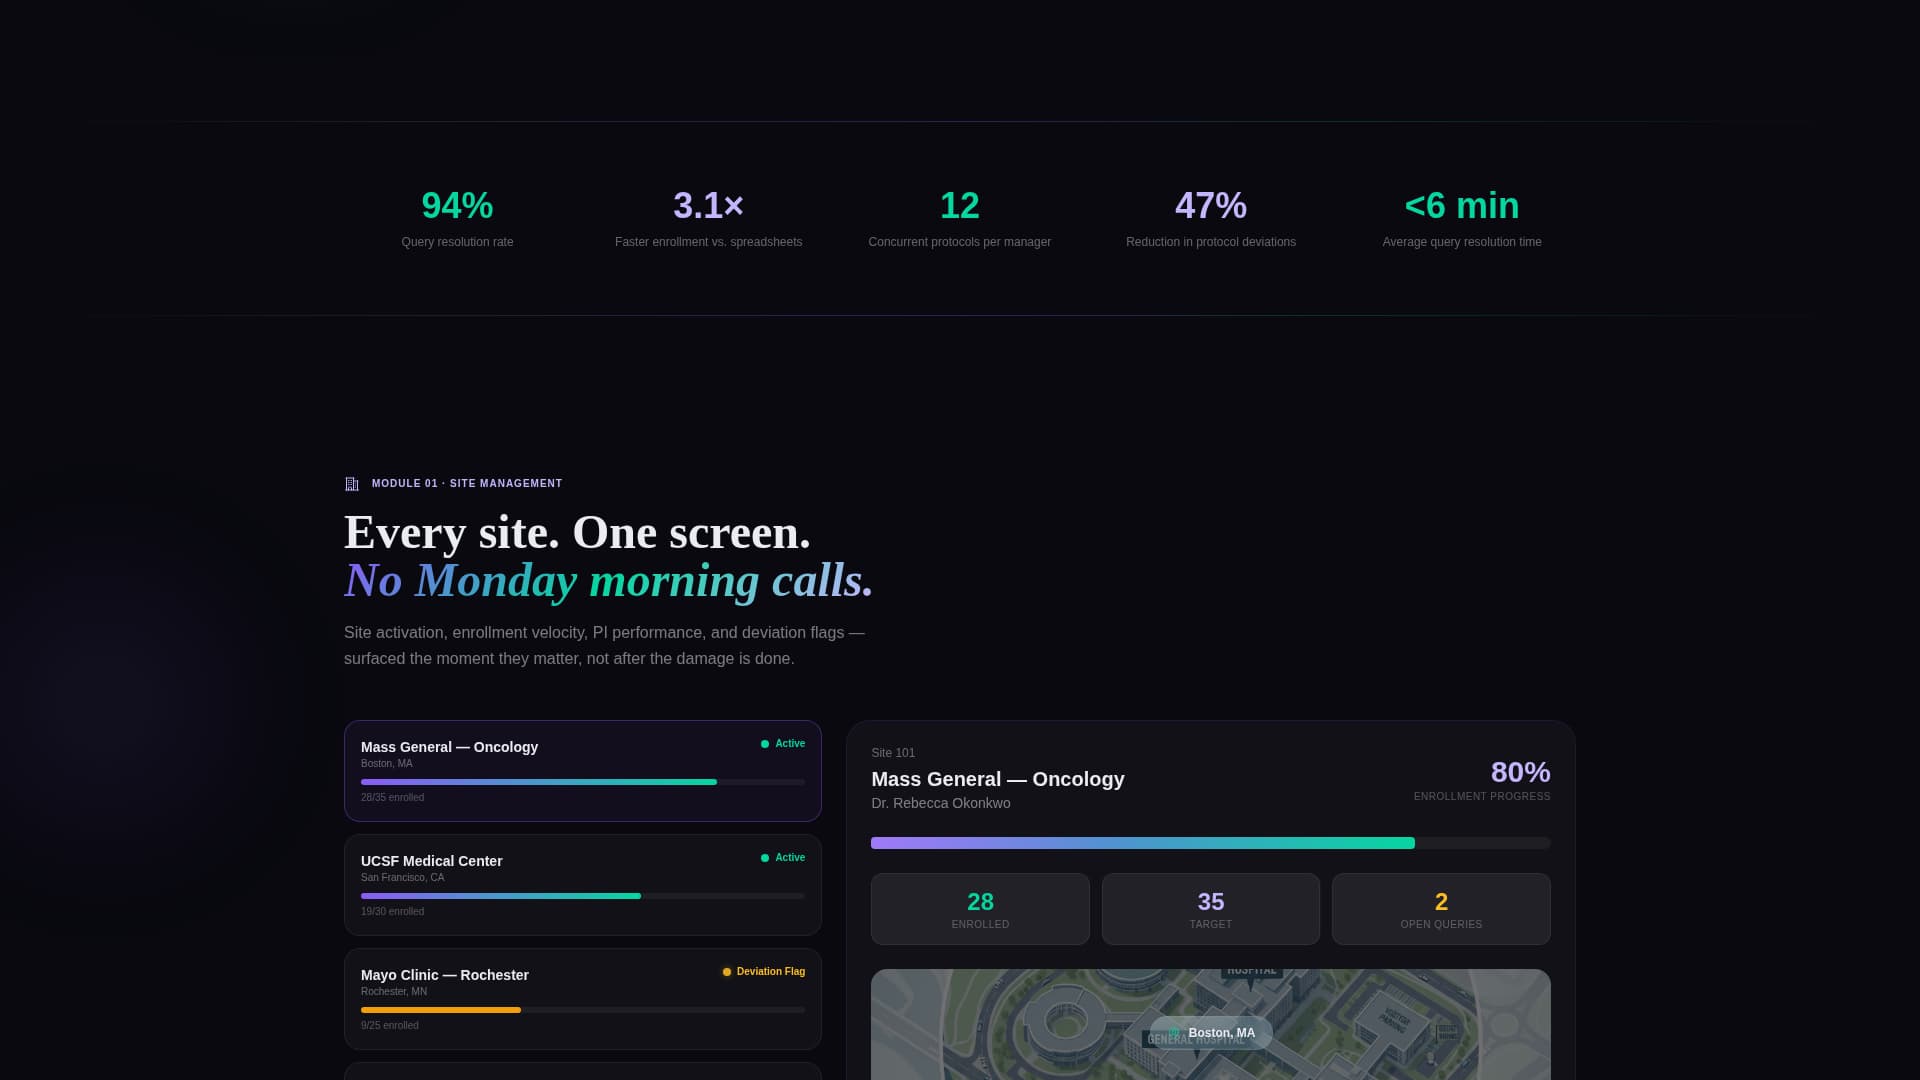Select the UCSF Medical Center site card
The height and width of the screenshot is (1080, 1920).
point(583,885)
